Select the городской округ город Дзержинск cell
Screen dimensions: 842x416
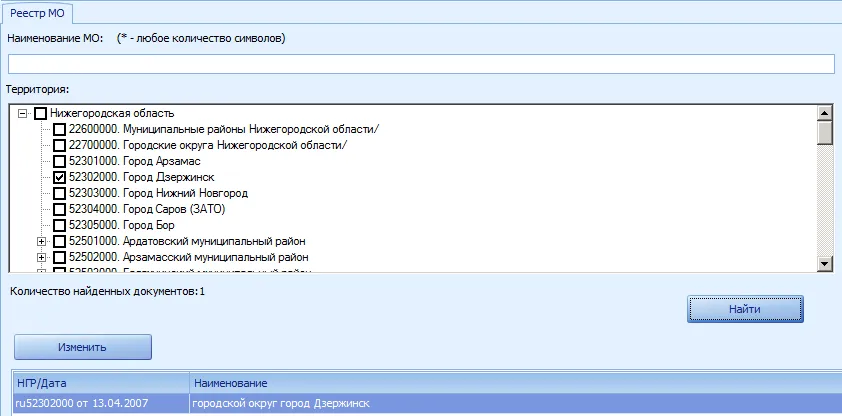(515, 403)
